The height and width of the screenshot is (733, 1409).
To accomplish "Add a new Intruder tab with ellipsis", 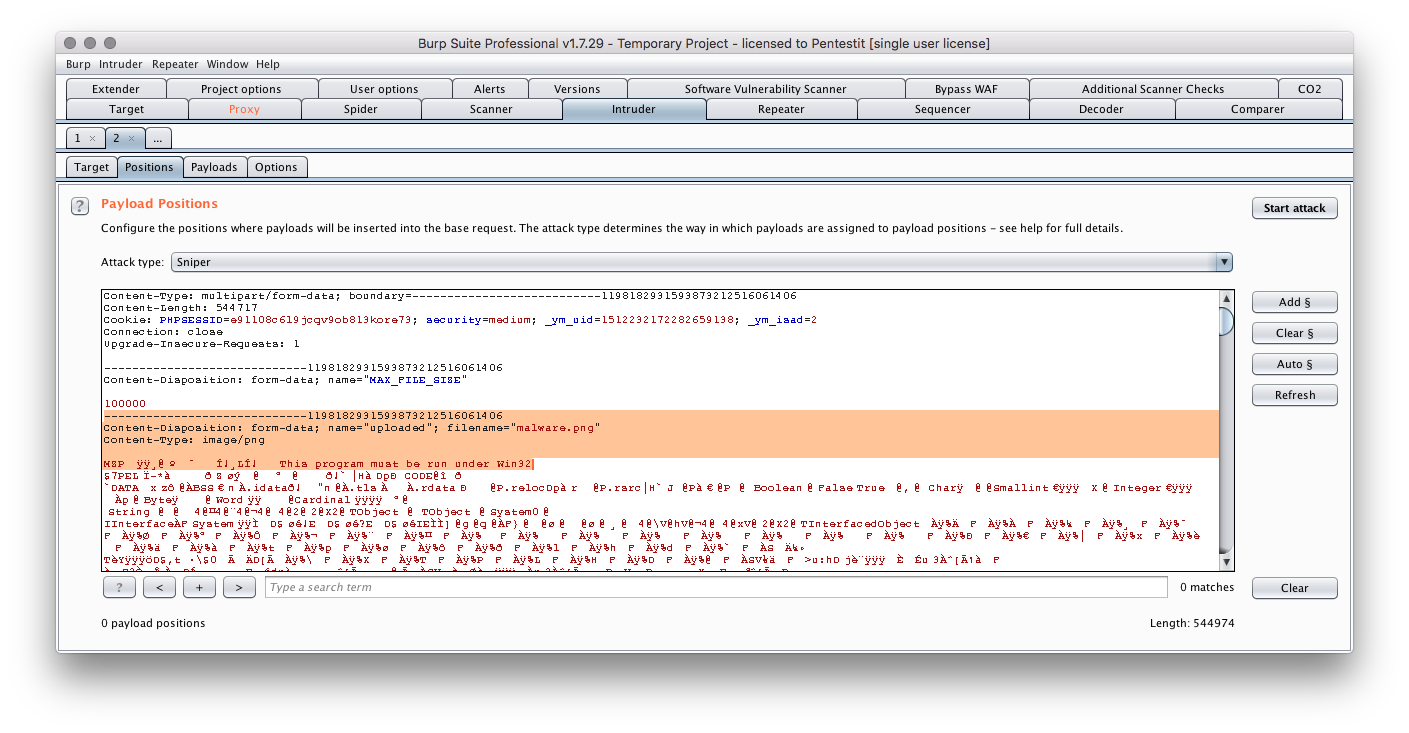I will coord(157,138).
